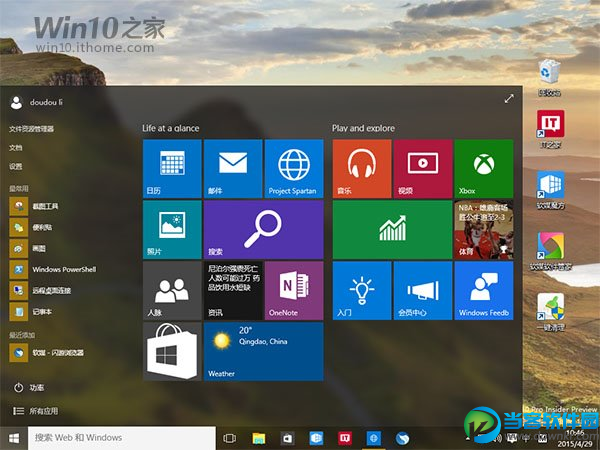Screen dimensions: 600x450
Task: Open the Store shopping bag tile
Action: 171,351
